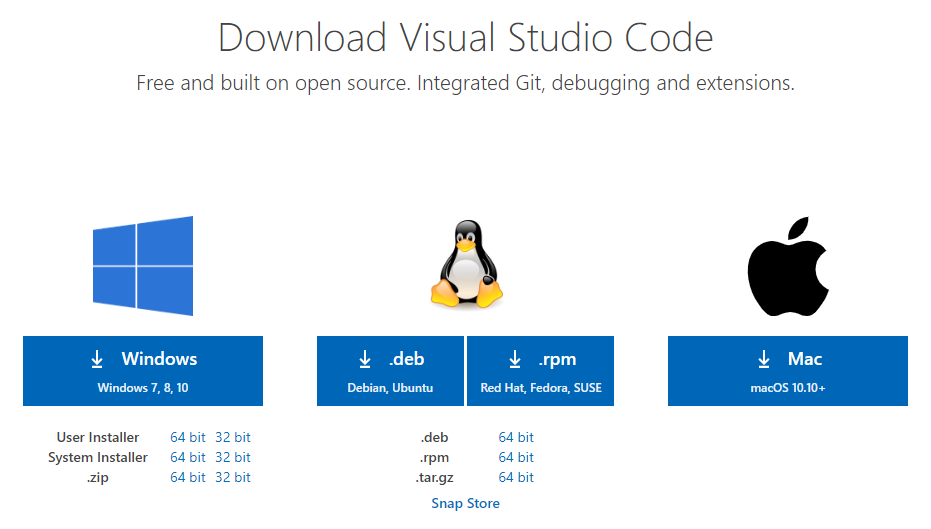Click the Linux Tux penguin icon
This screenshot has width=931, height=529.
[467, 264]
